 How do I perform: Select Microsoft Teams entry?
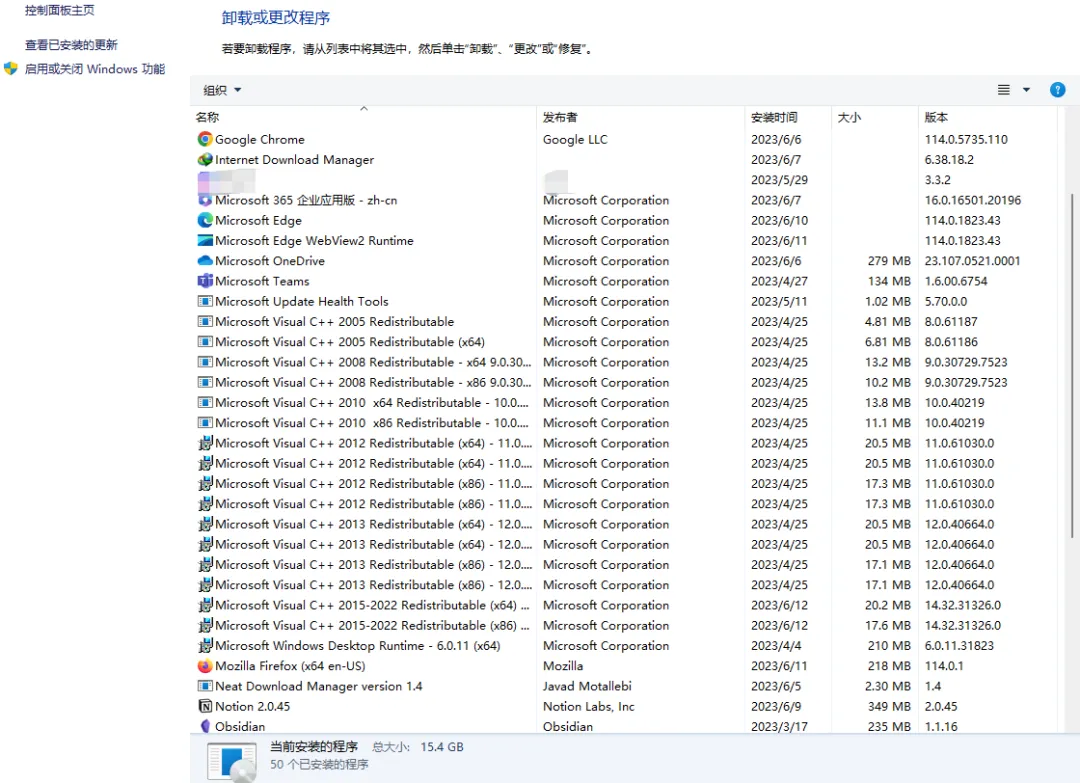pyautogui.click(x=262, y=281)
